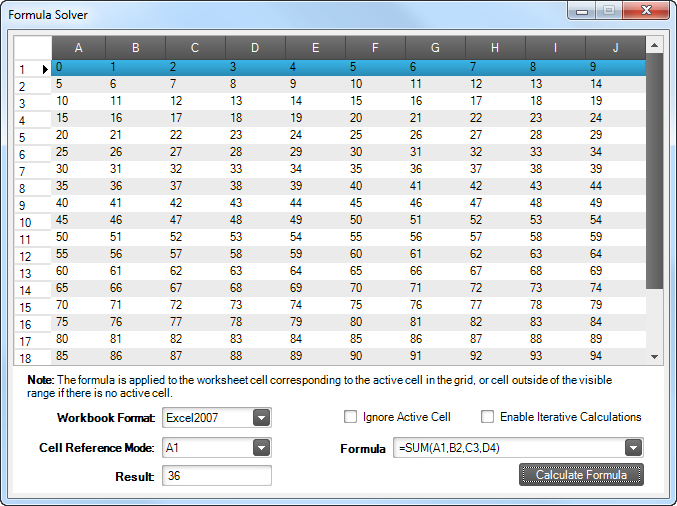Select column header I
Viewport: 677px width, 506px height.
click(555, 47)
